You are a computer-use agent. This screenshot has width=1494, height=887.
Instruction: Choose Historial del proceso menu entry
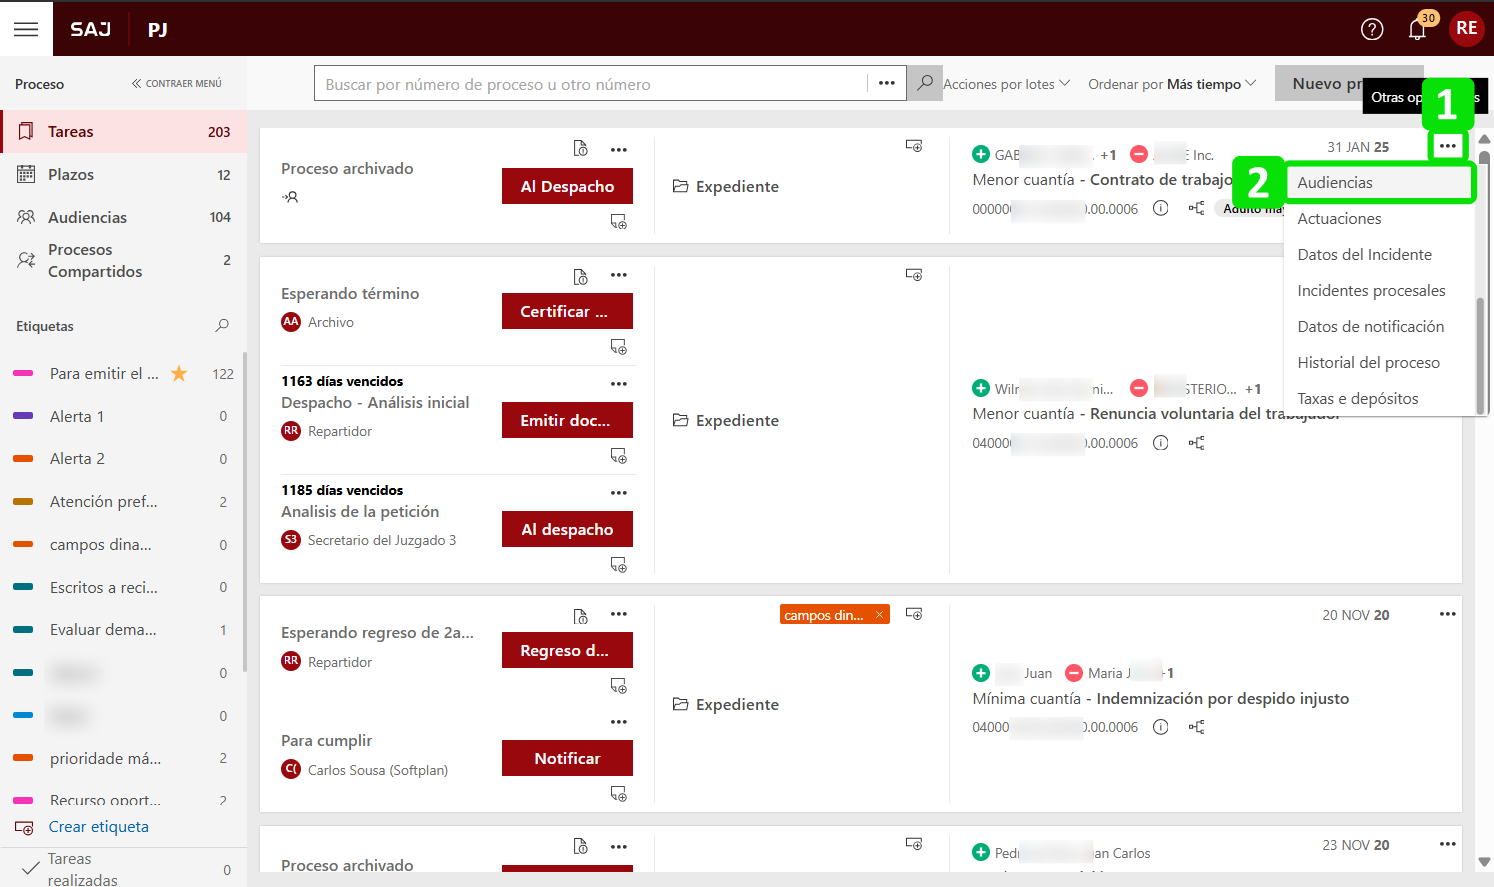tap(1368, 363)
